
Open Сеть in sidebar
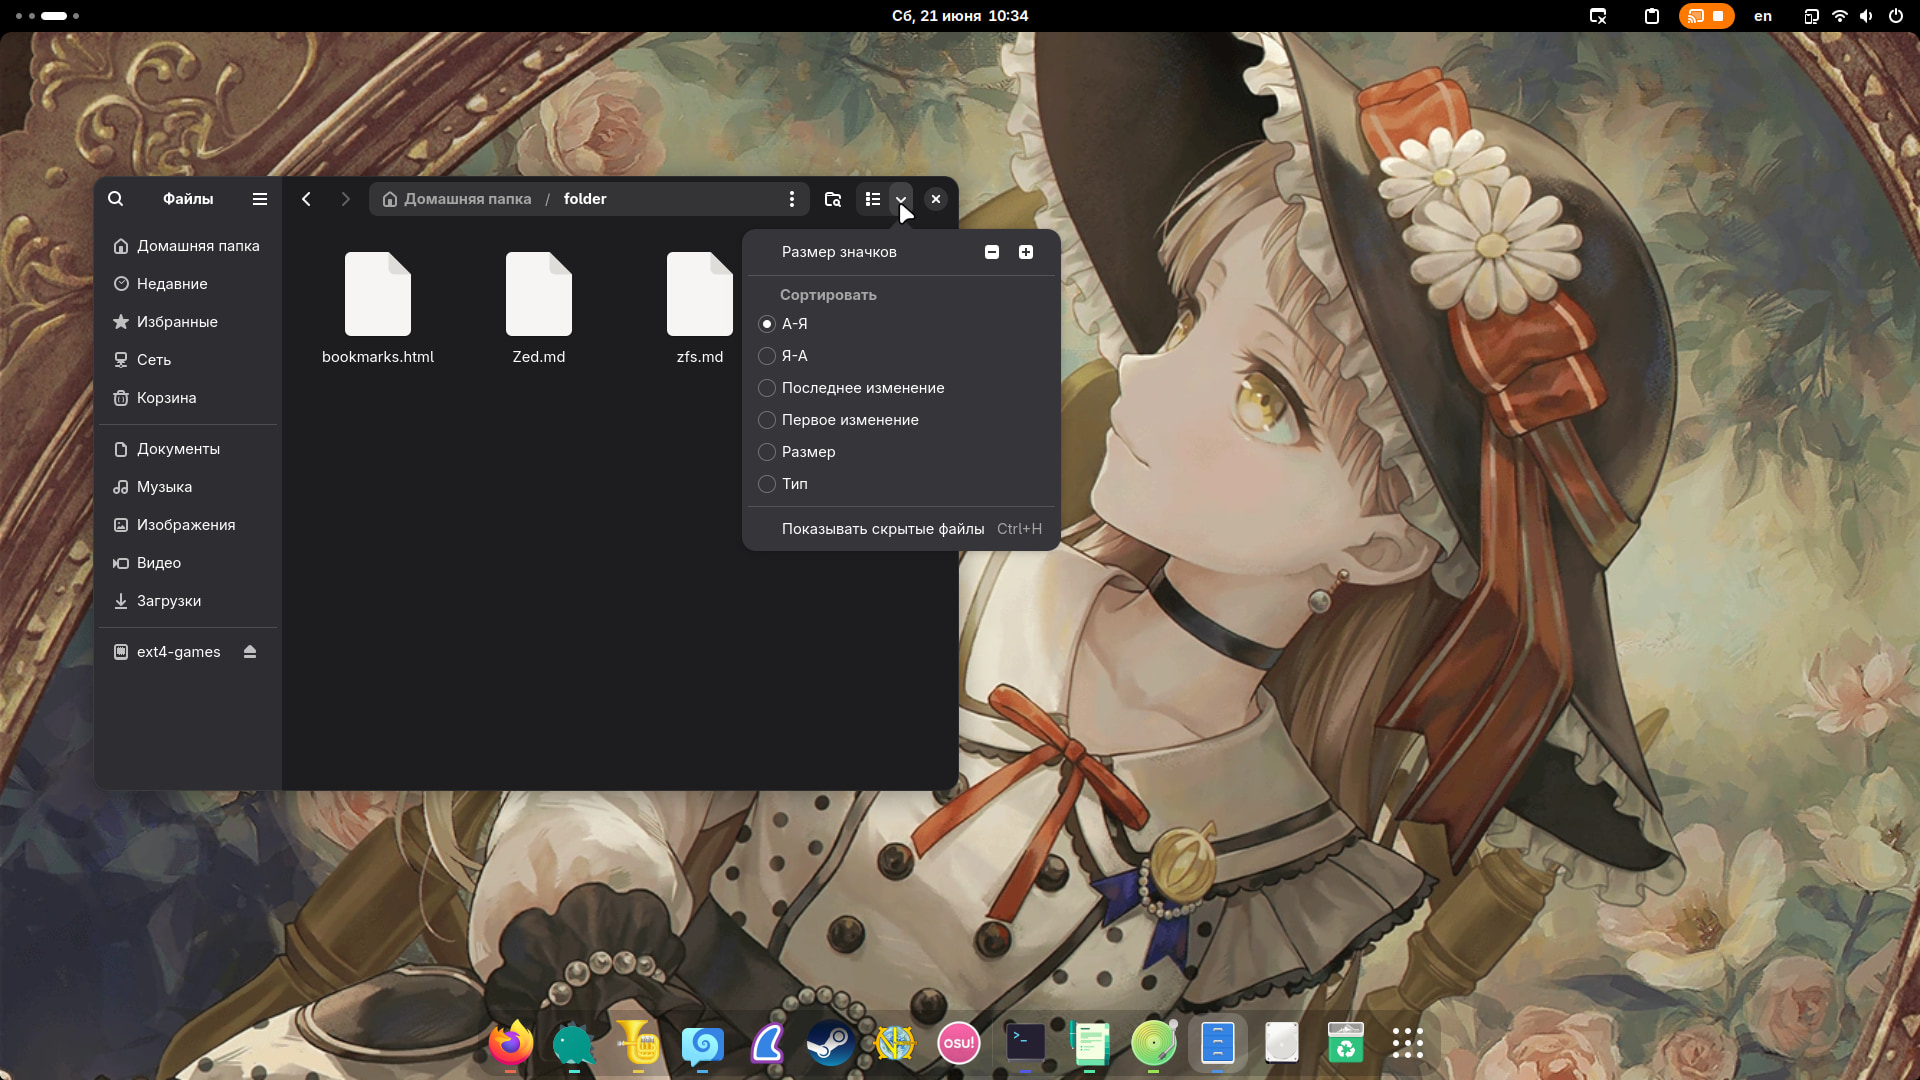tap(188, 360)
